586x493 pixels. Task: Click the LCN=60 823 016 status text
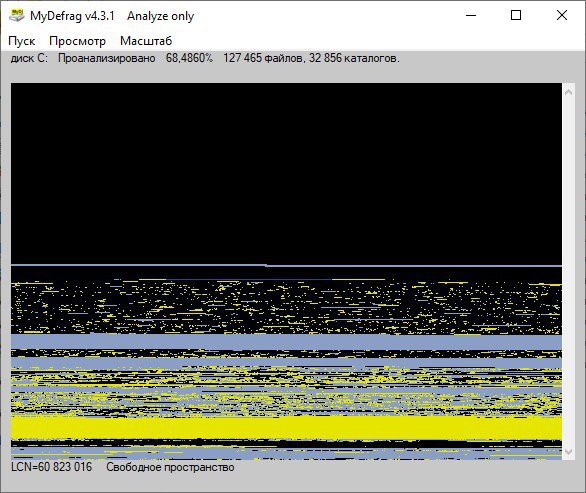(x=51, y=467)
